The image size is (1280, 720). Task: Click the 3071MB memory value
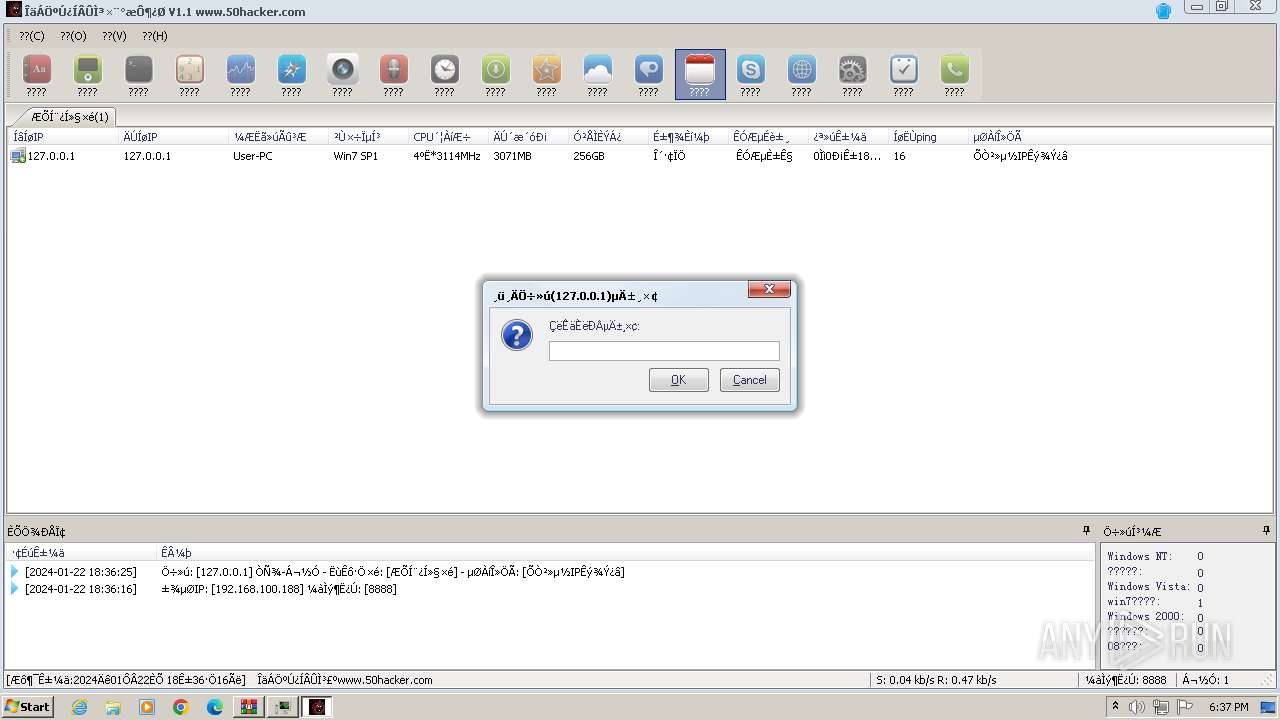[x=513, y=156]
